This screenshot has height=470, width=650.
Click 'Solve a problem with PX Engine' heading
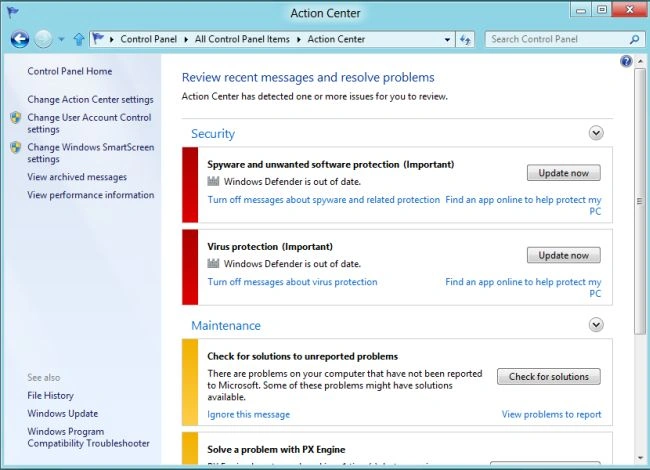pyautogui.click(x=276, y=450)
